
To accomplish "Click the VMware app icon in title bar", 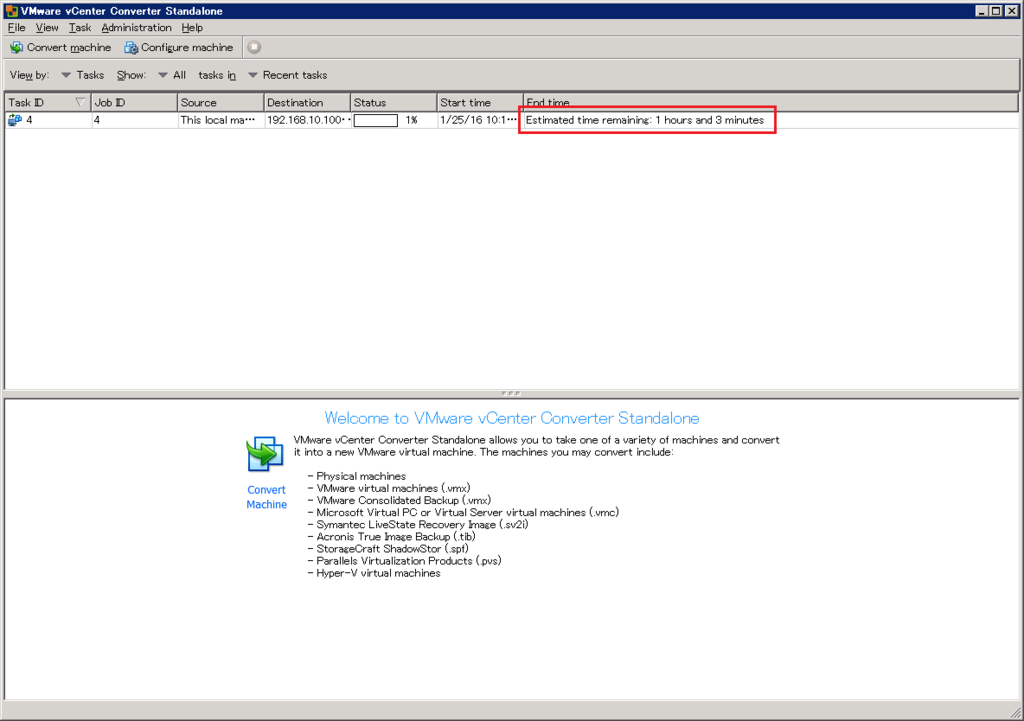I will [12, 10].
